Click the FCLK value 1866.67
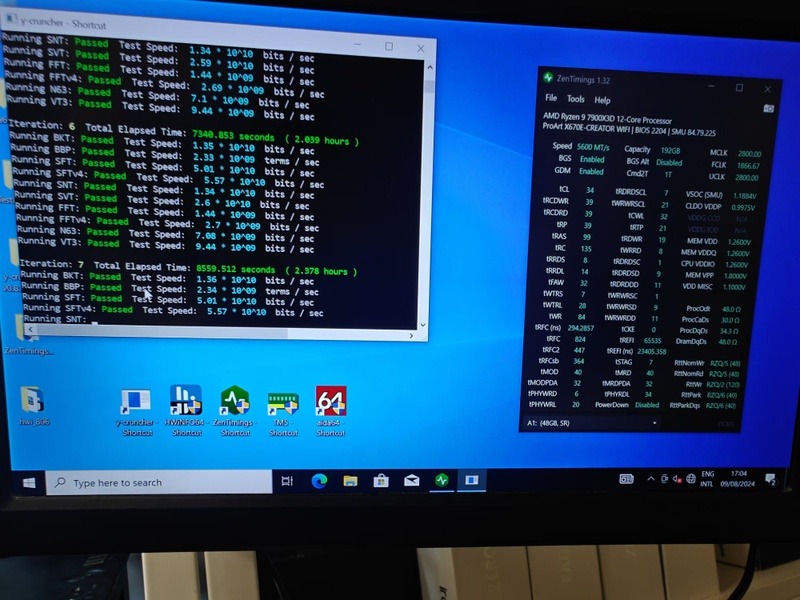This screenshot has height=600, width=800. (x=748, y=166)
